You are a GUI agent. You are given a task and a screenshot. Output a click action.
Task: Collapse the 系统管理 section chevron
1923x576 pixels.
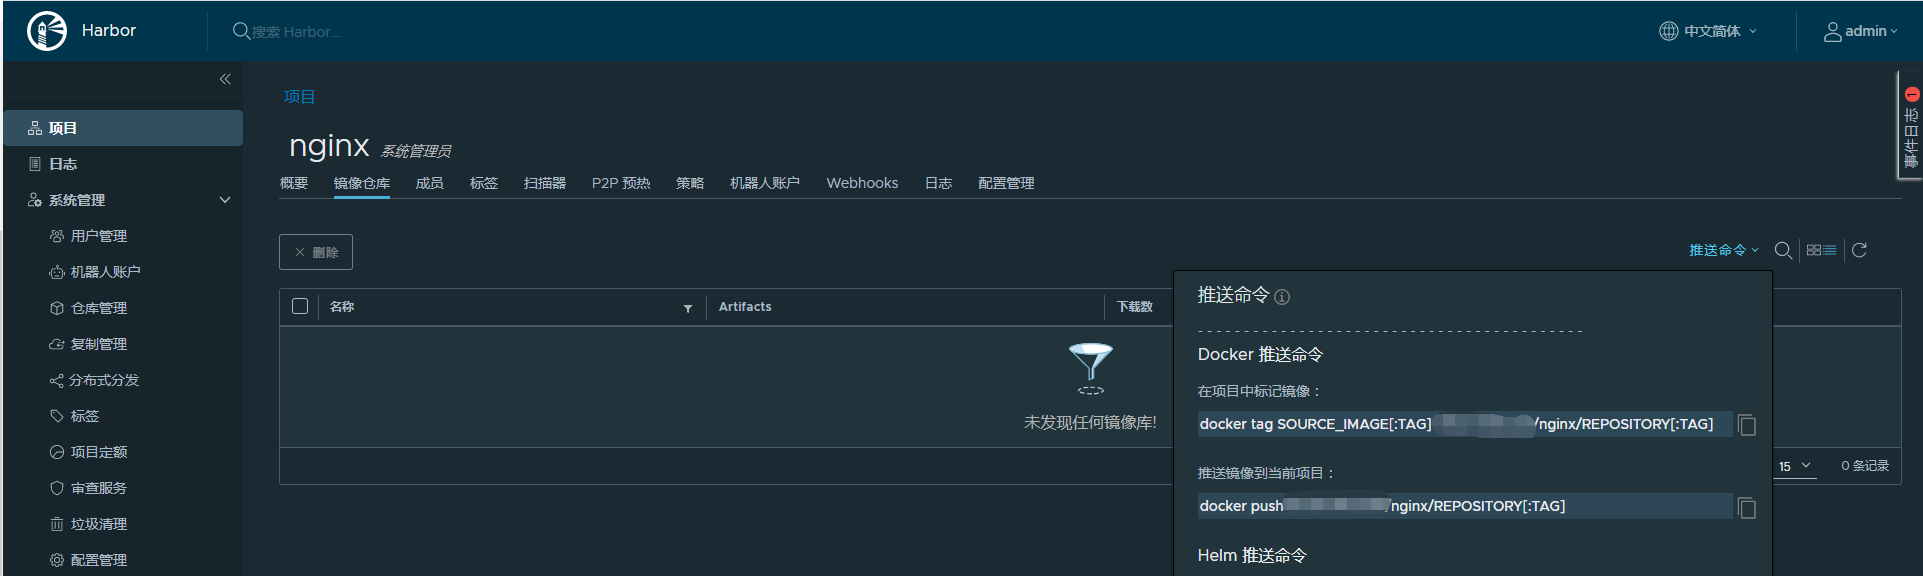[225, 200]
